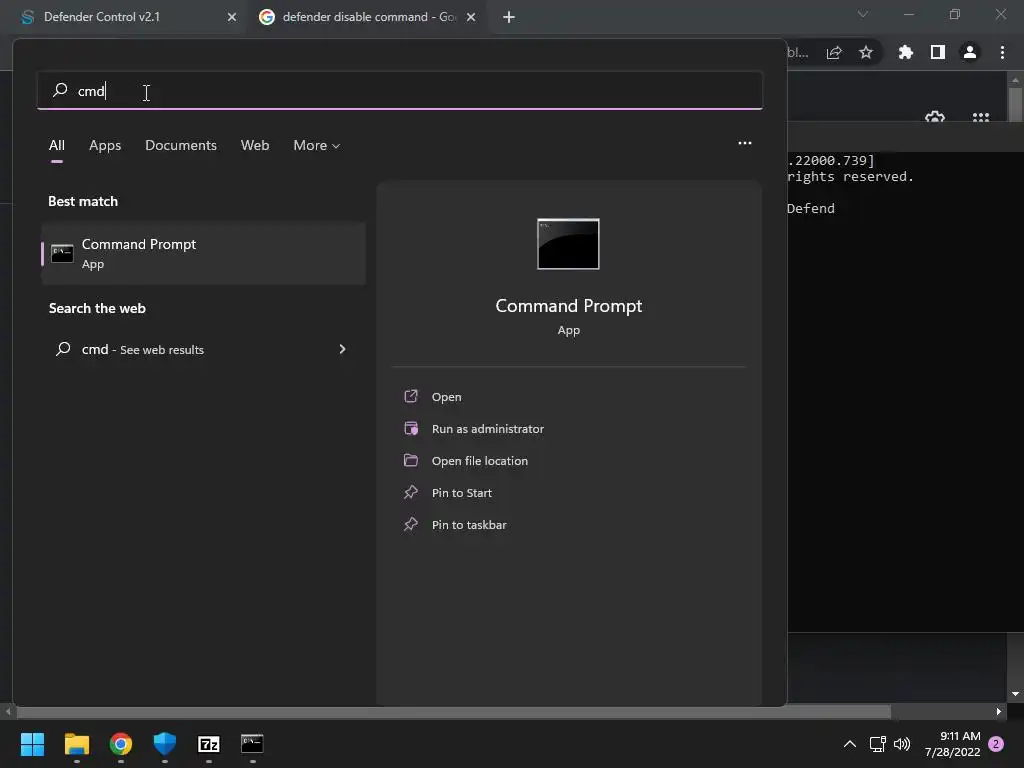Switch to the defender disable command Google tab
The image size is (1024, 768).
[369, 17]
